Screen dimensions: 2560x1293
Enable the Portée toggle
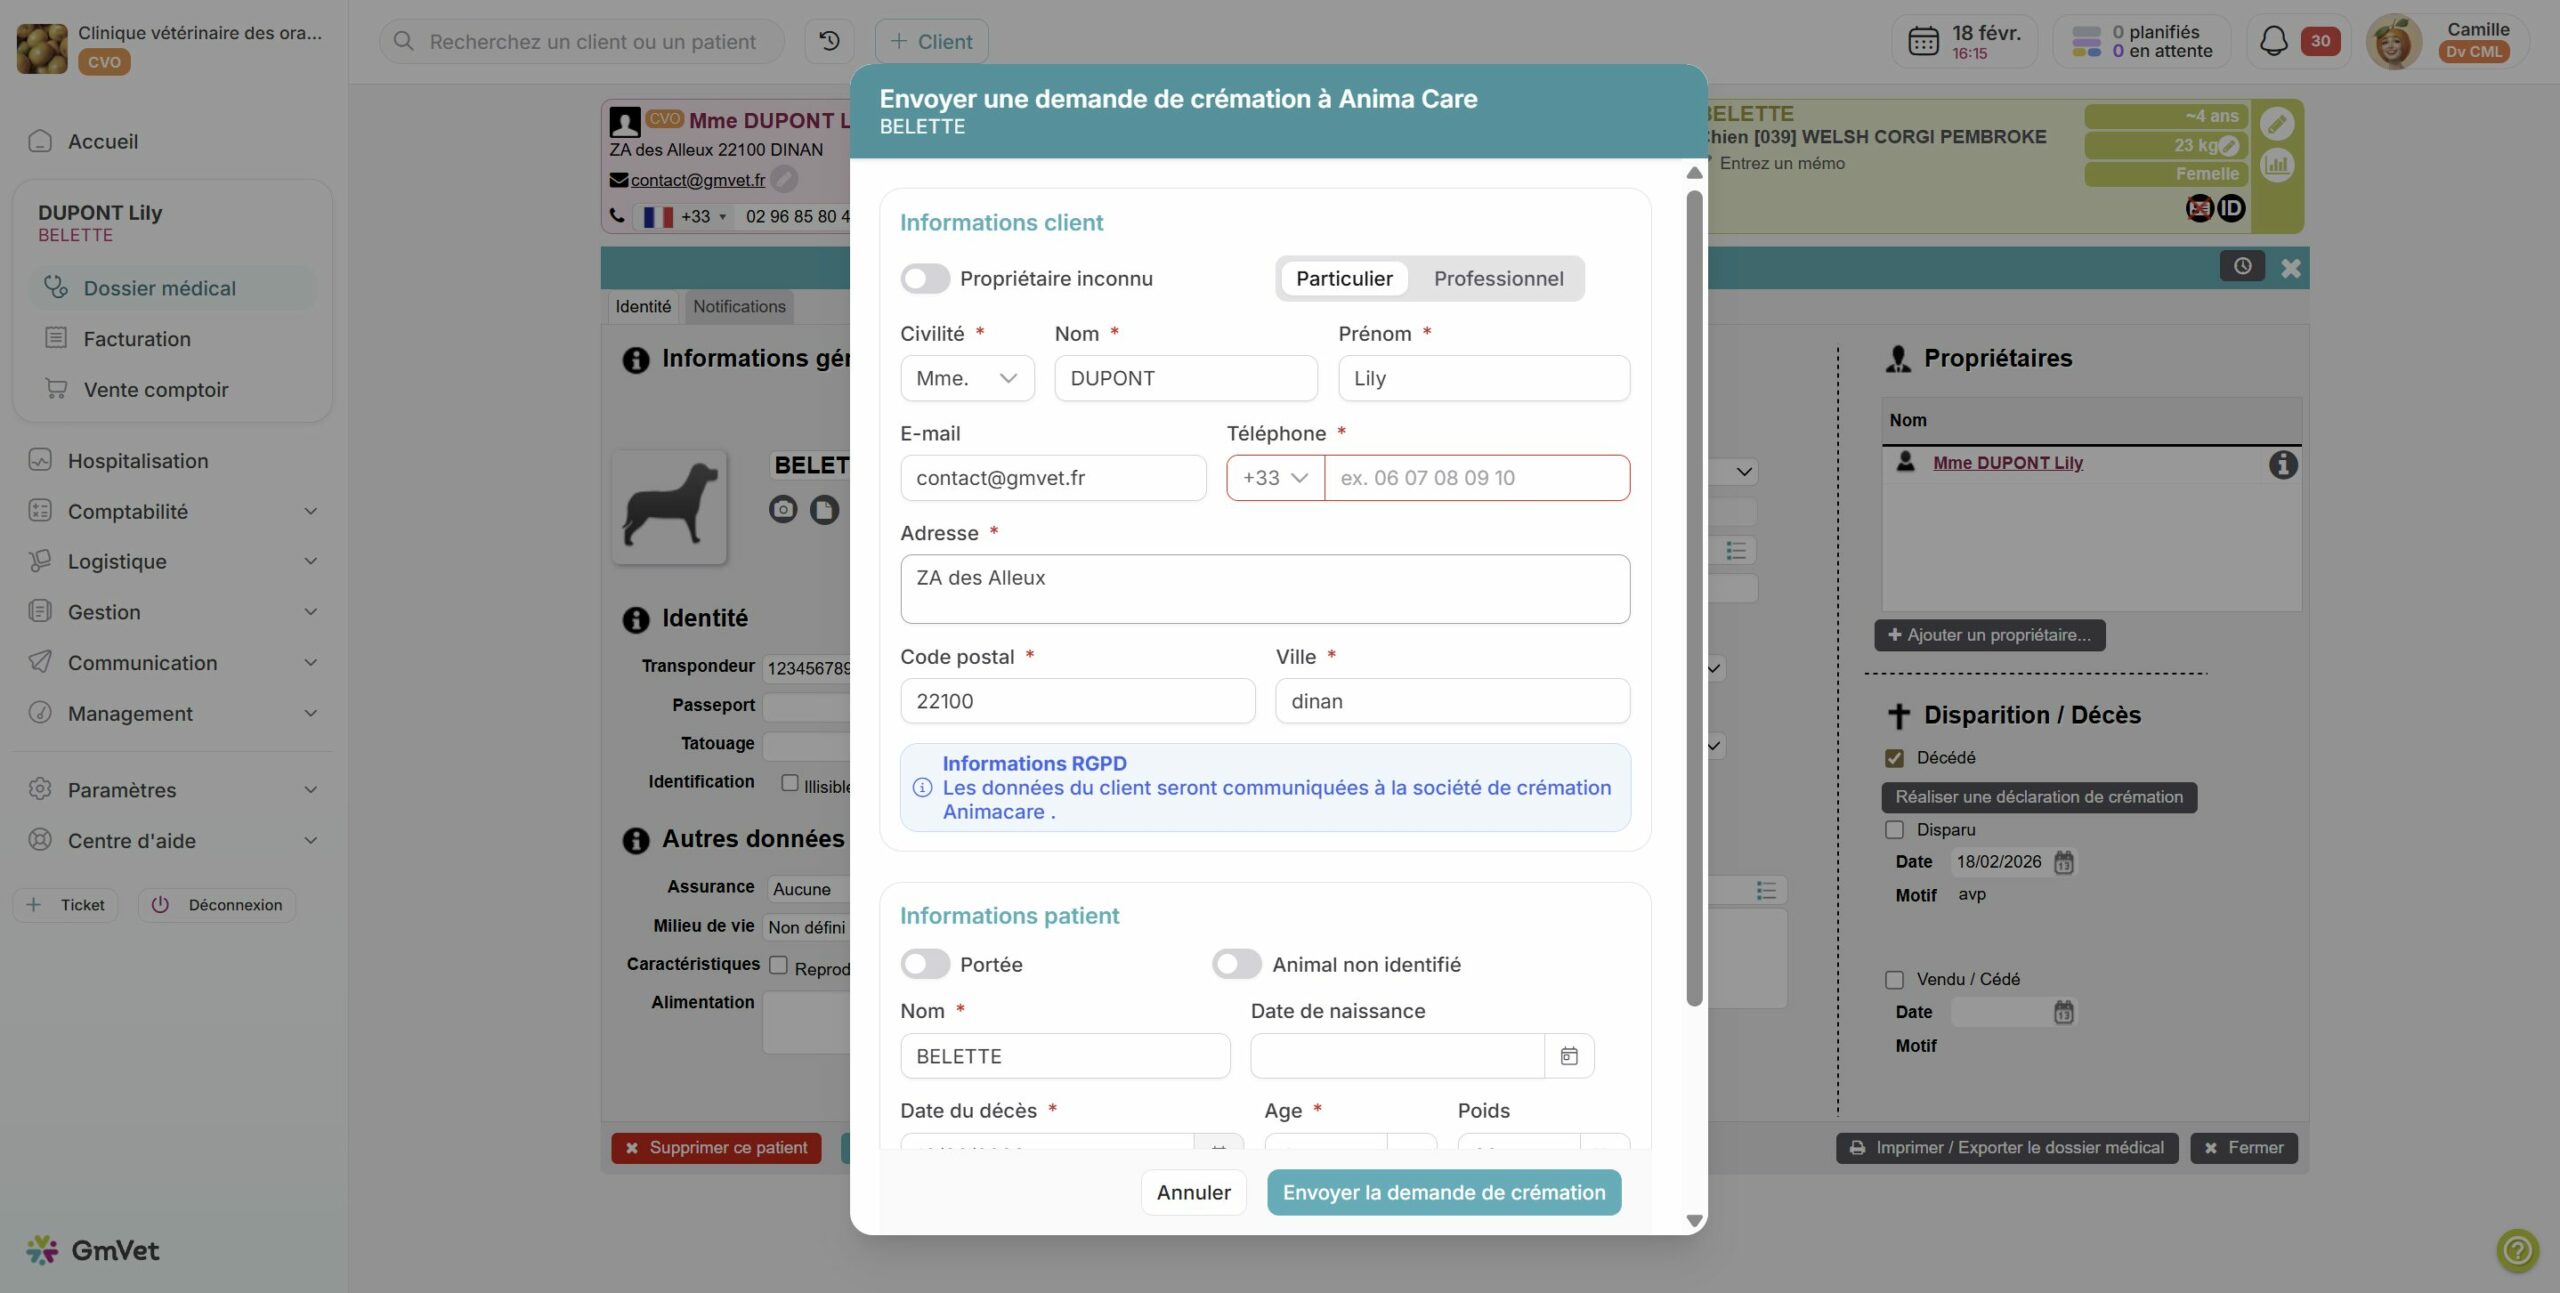[924, 964]
